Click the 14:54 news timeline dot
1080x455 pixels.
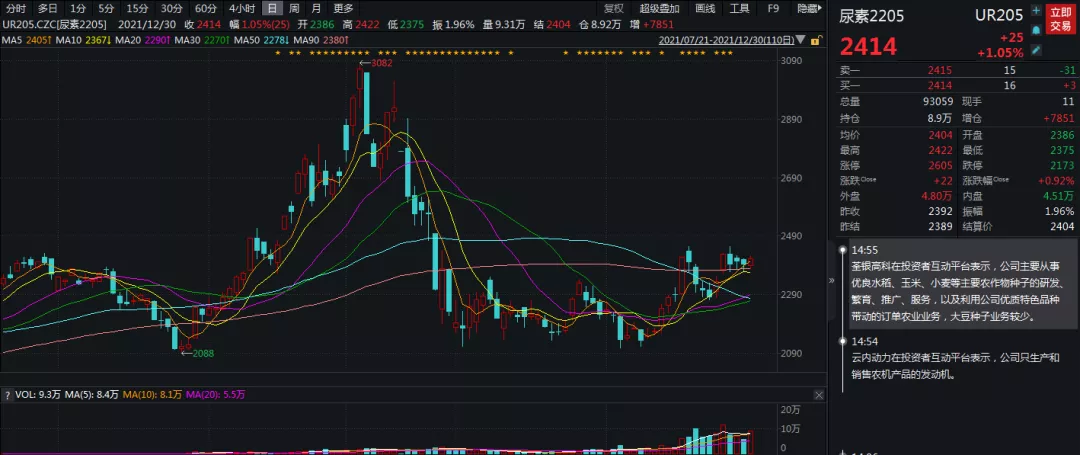pyautogui.click(x=842, y=341)
